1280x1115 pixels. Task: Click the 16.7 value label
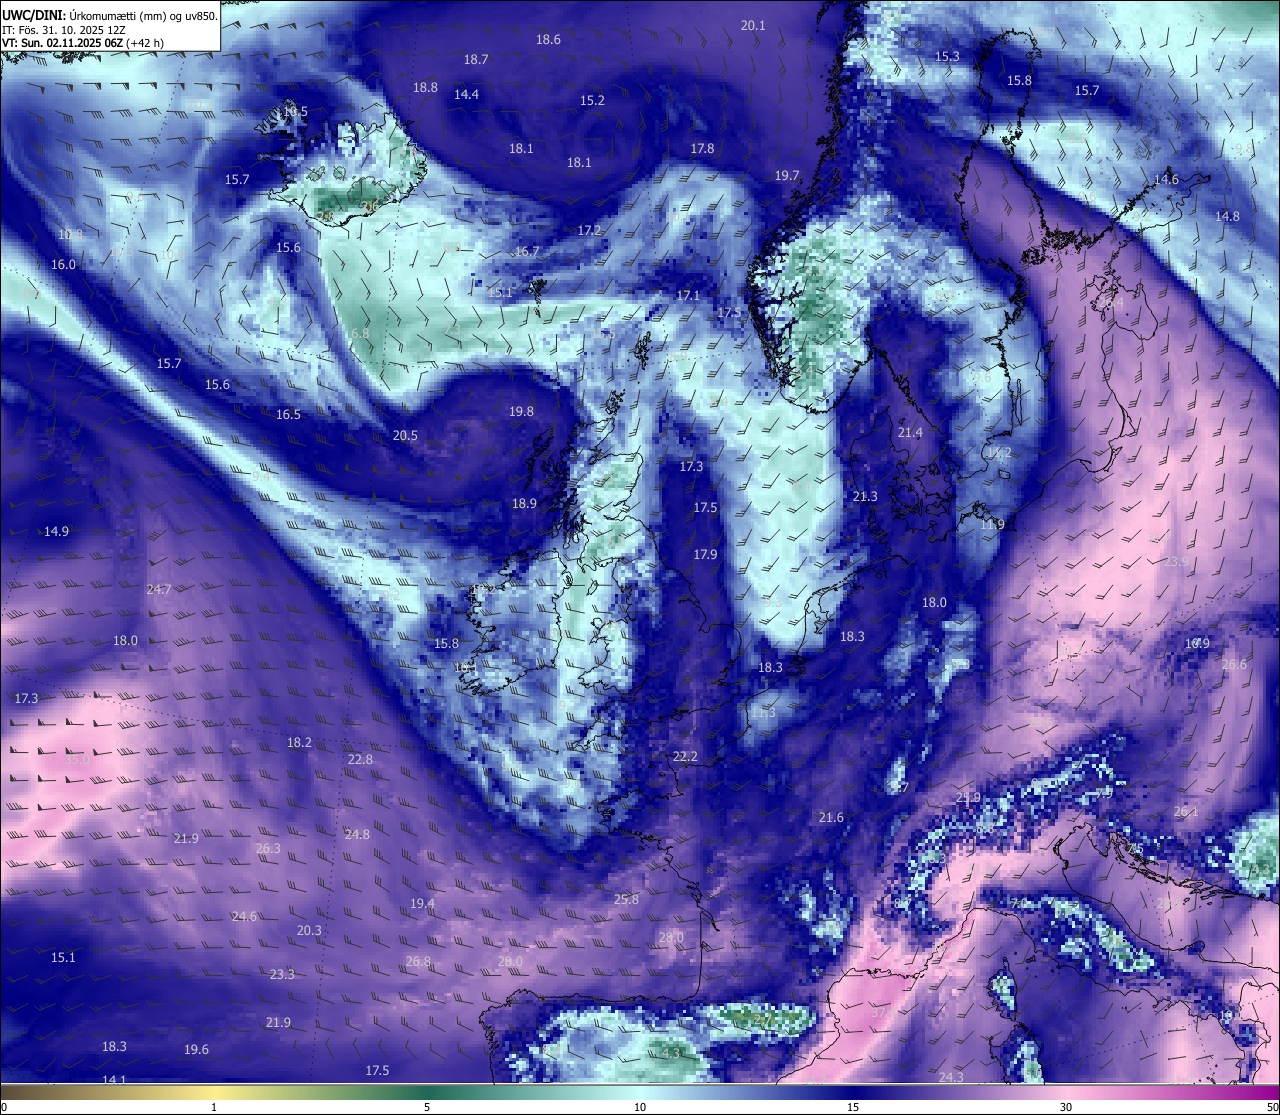527,252
